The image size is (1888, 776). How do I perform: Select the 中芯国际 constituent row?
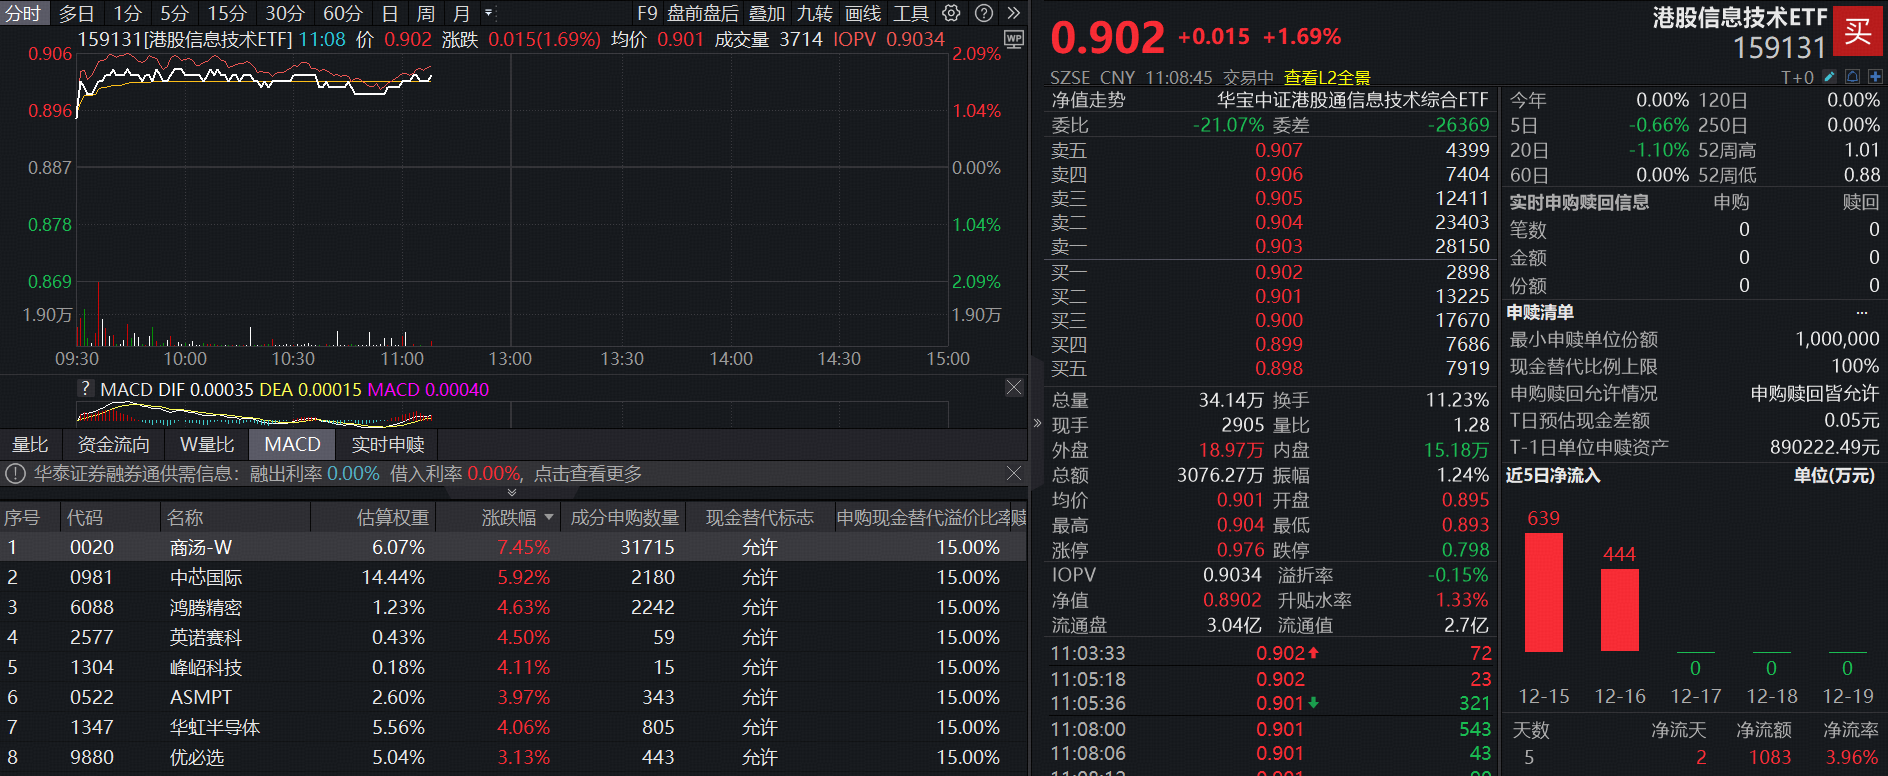click(513, 577)
